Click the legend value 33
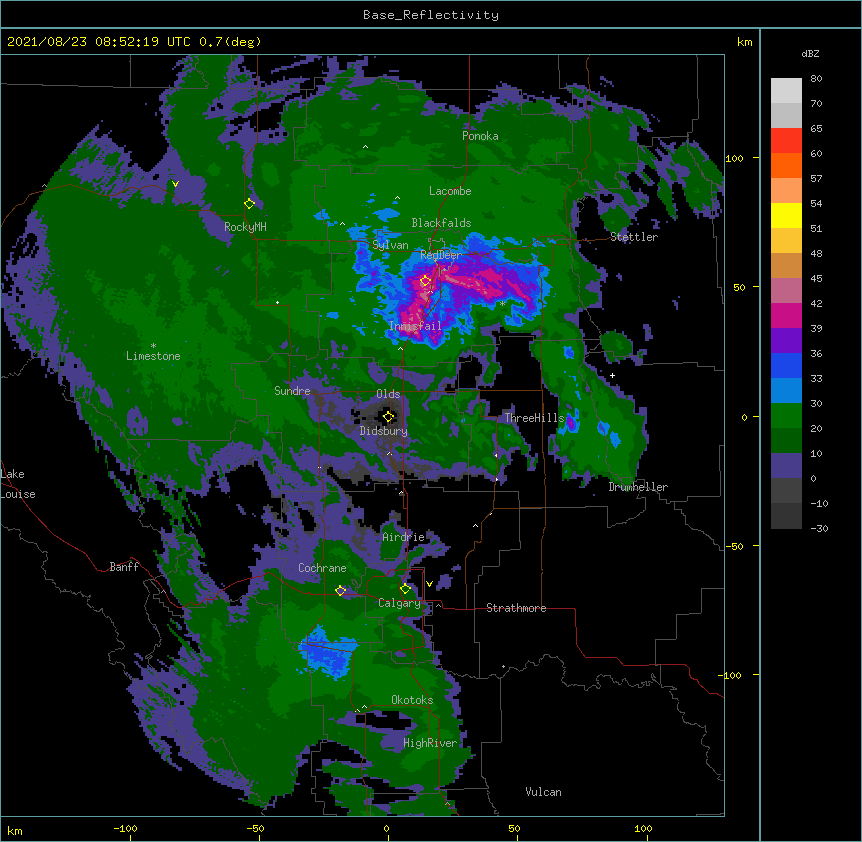Viewport: 862px width, 842px height. pos(816,378)
